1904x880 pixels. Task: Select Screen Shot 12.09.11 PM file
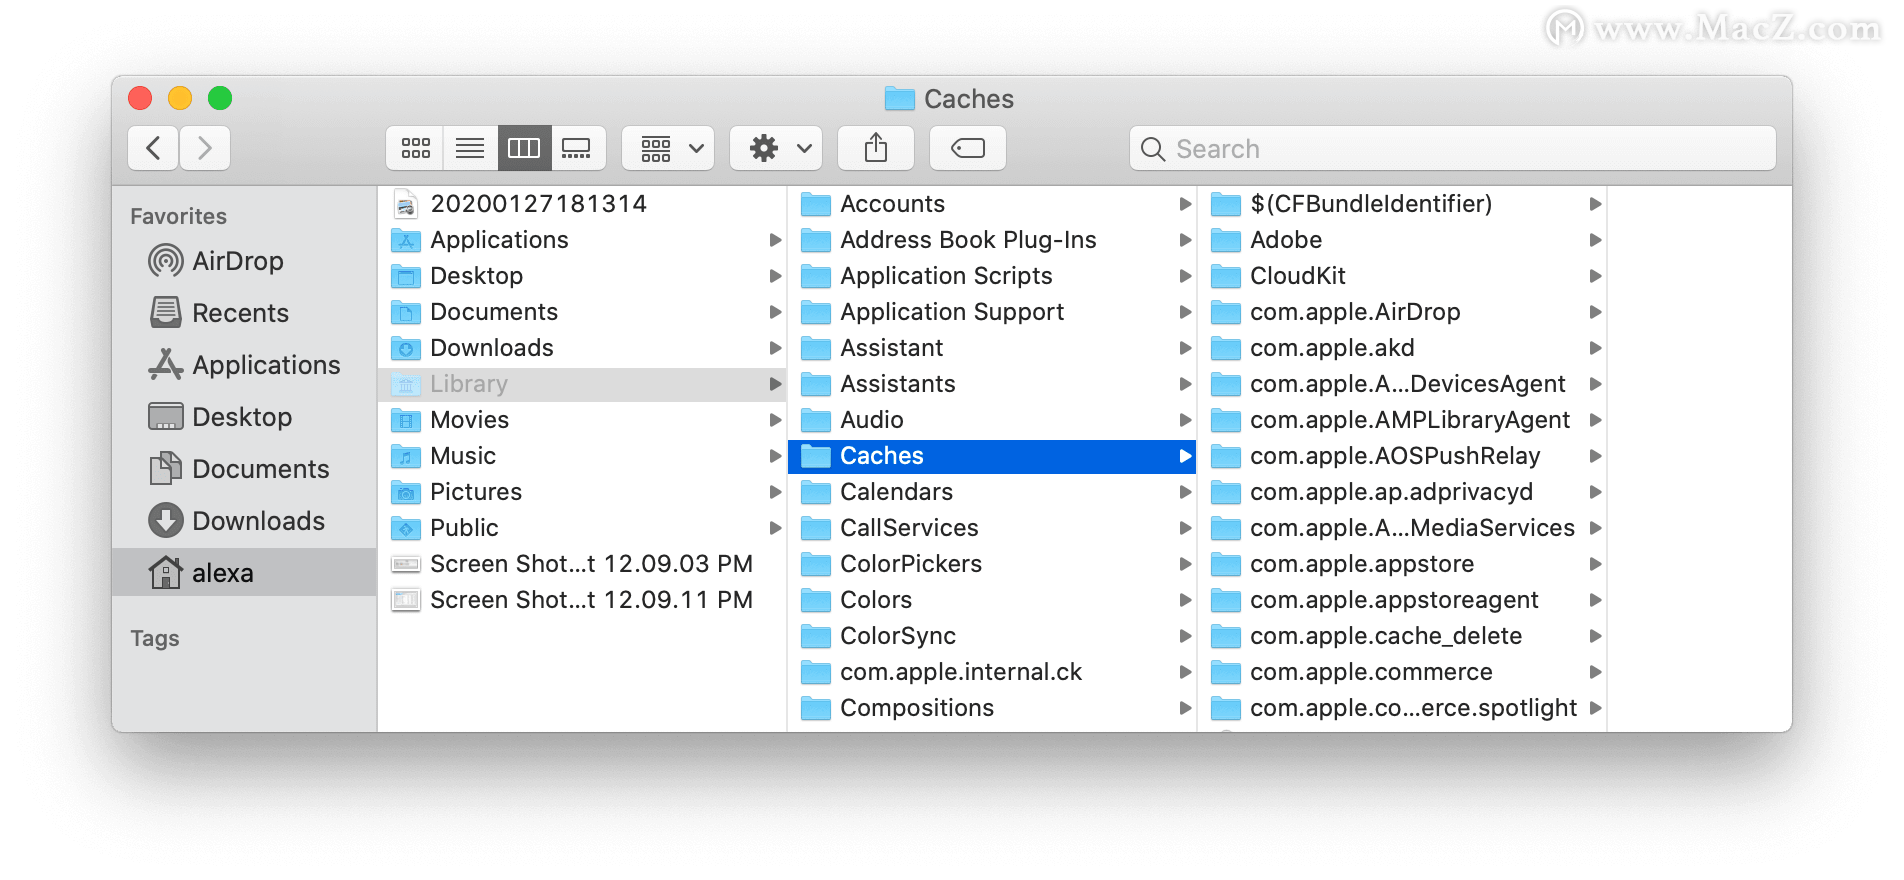point(583,600)
